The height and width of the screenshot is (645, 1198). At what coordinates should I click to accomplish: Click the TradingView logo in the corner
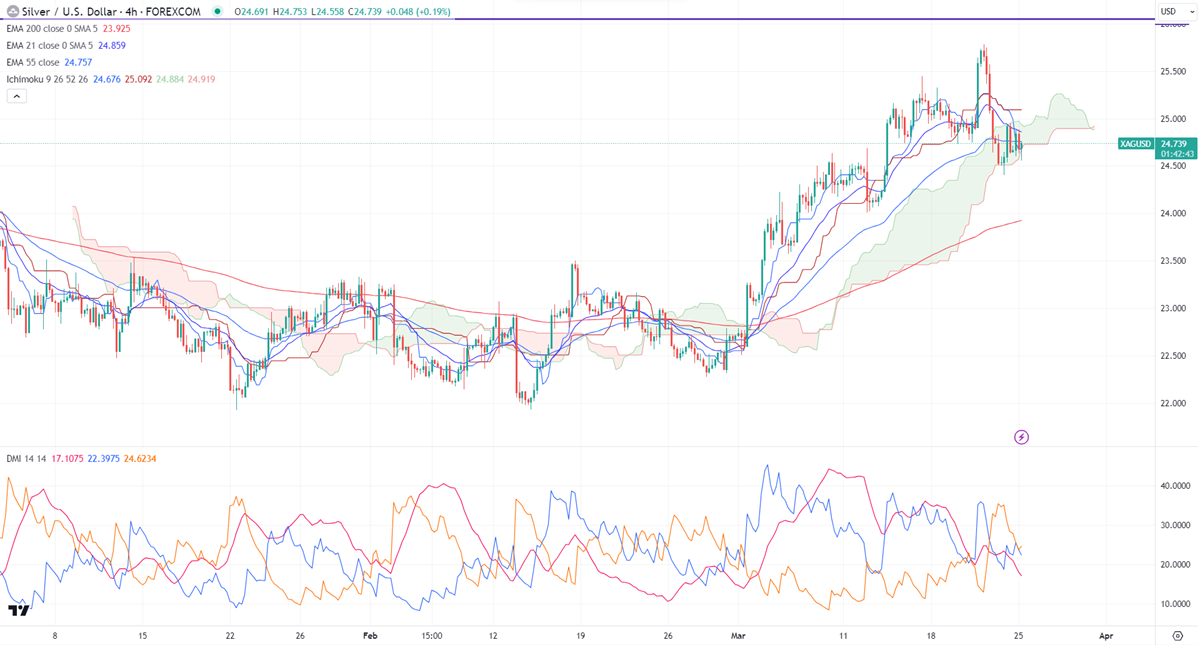point(18,611)
